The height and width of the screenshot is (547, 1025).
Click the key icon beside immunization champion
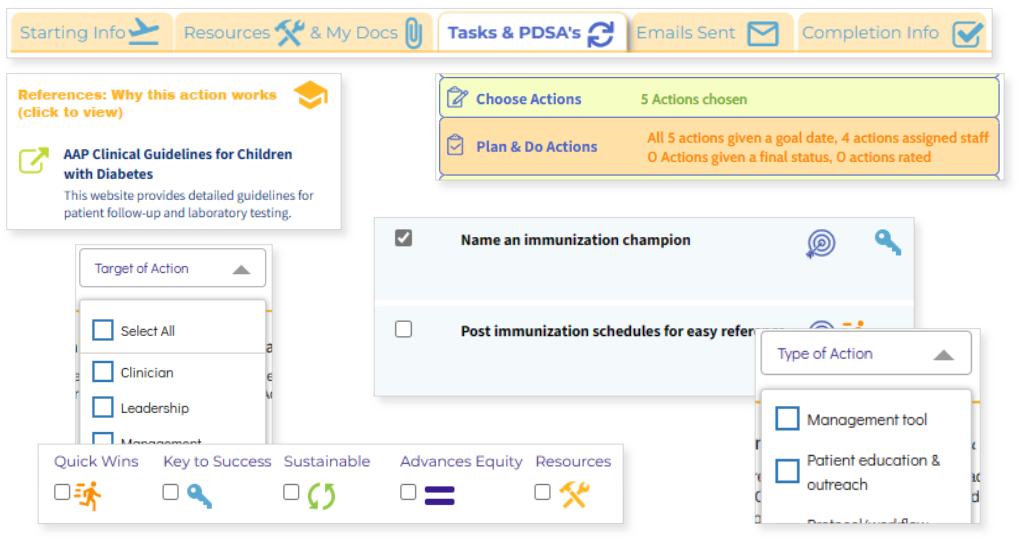pyautogui.click(x=888, y=242)
